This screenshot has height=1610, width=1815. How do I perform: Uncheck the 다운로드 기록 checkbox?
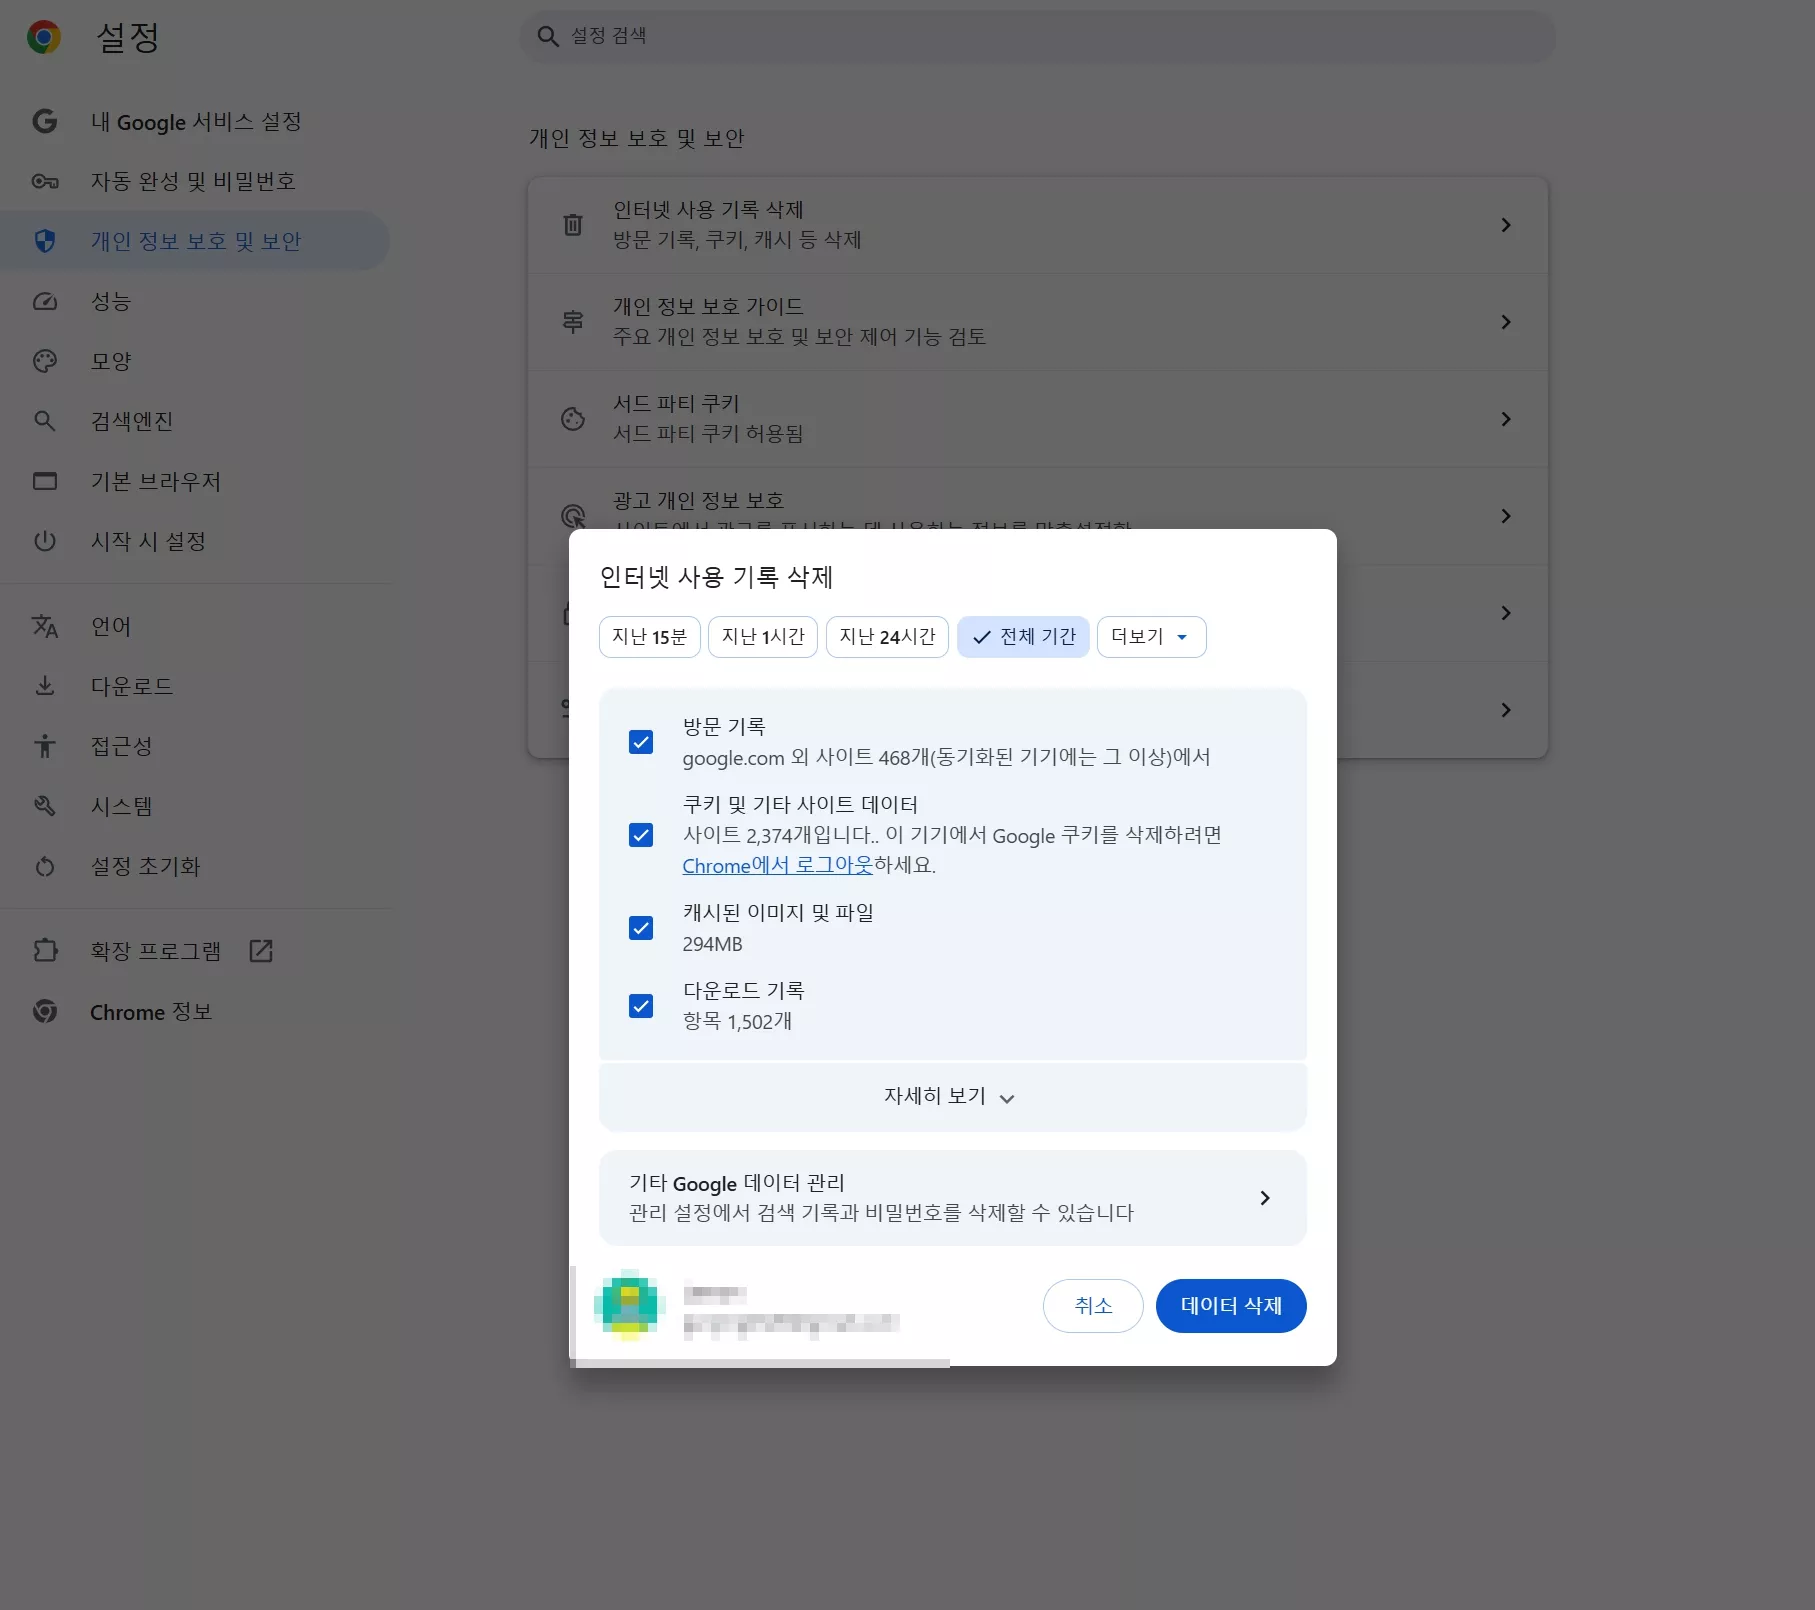641,1006
